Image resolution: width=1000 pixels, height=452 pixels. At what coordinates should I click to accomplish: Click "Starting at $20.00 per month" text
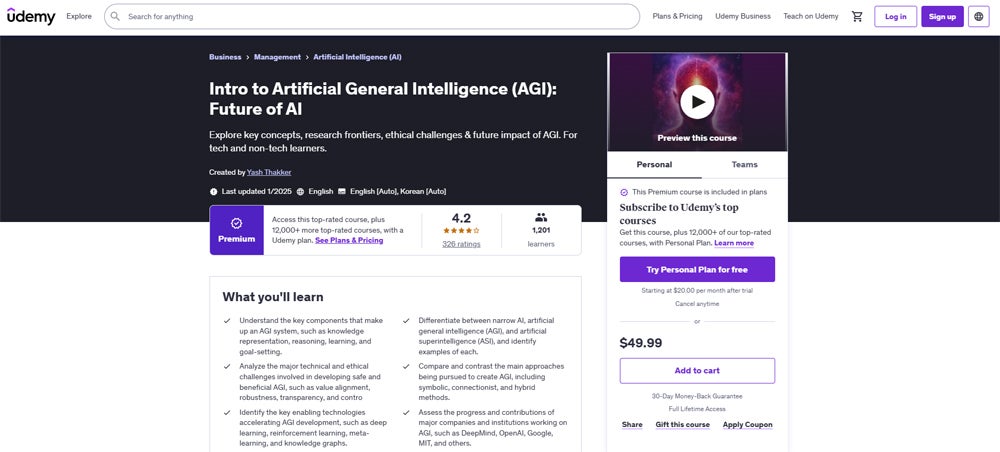pos(697,291)
